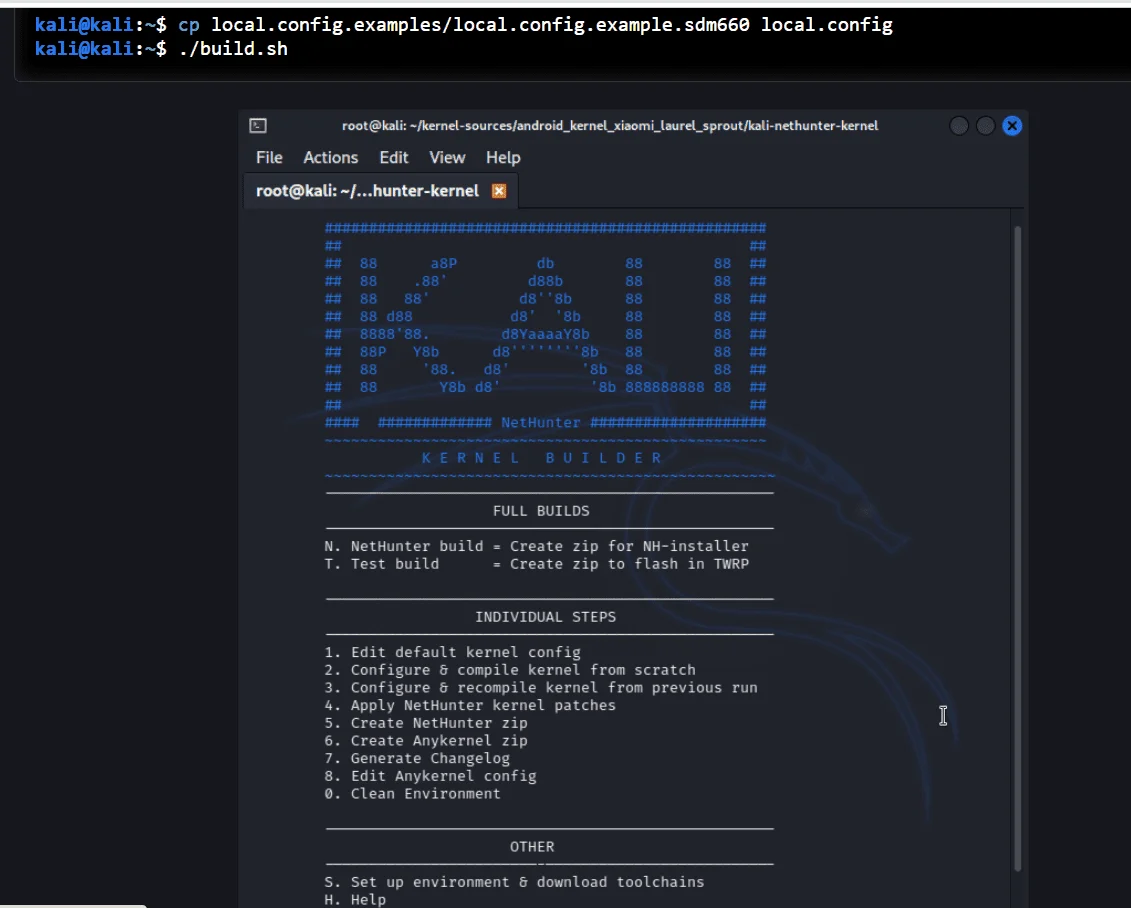1131x908 pixels.
Task: Click the NetHunter banner label
Action: click(x=541, y=423)
